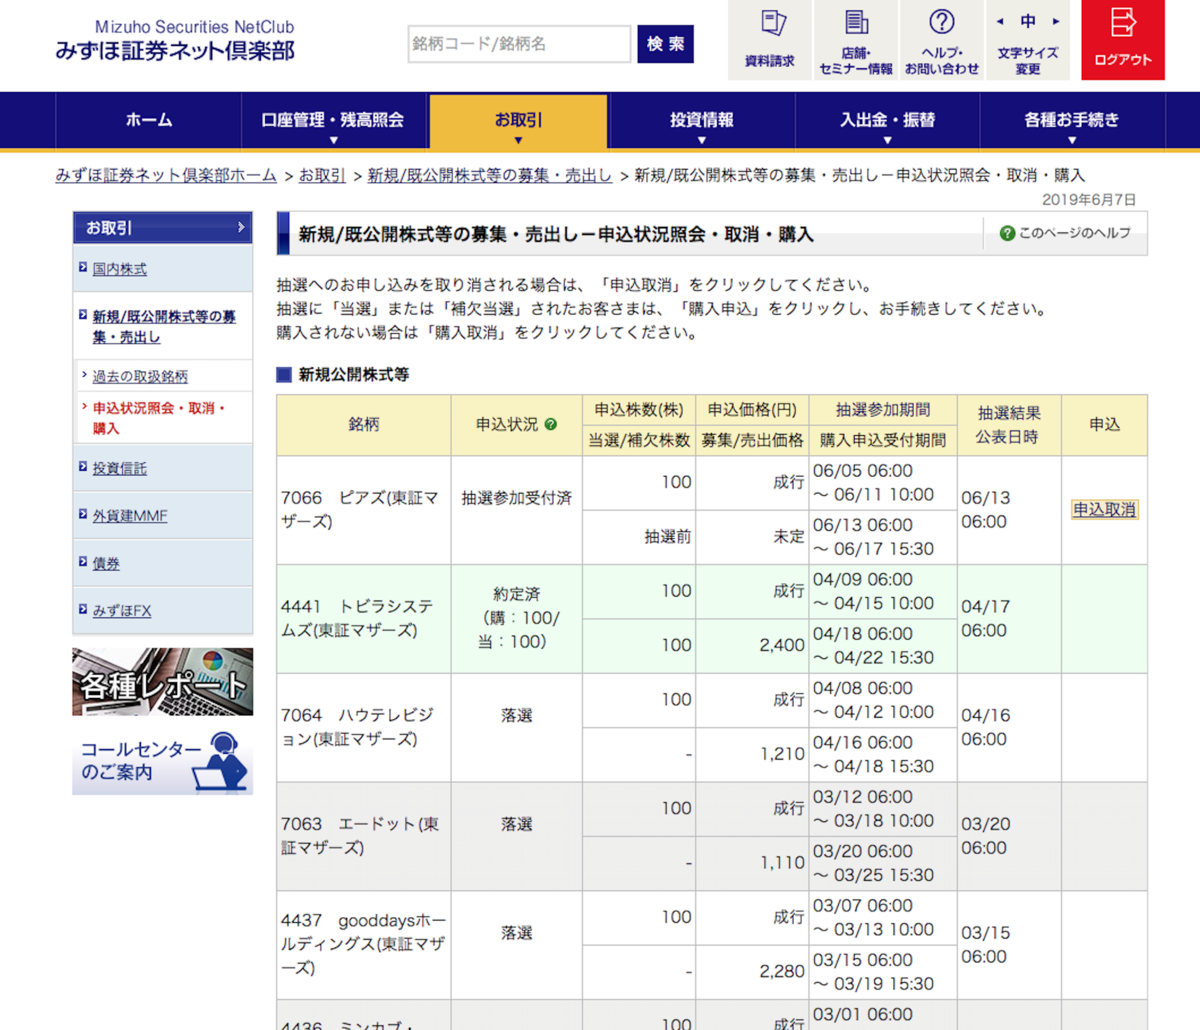Open 口座管理・残高照会 navigation menu

click(x=333, y=121)
